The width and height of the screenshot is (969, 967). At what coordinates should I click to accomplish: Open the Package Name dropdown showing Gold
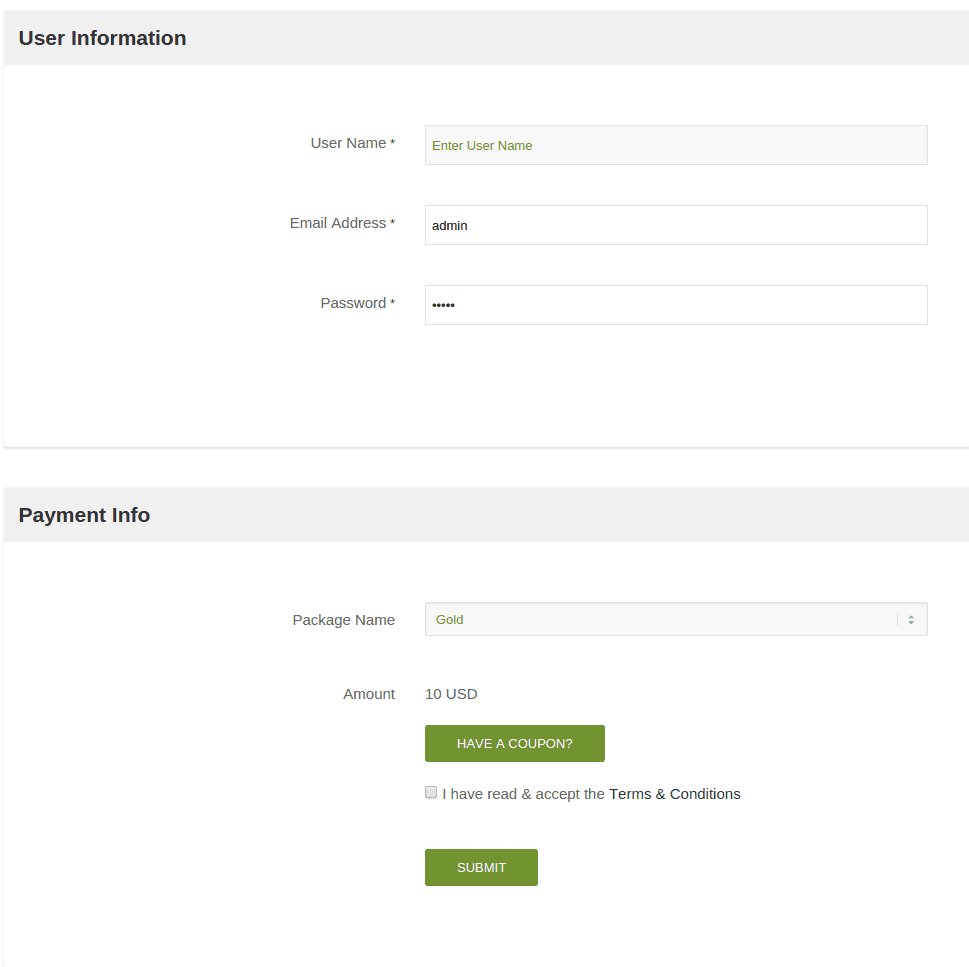(660, 620)
